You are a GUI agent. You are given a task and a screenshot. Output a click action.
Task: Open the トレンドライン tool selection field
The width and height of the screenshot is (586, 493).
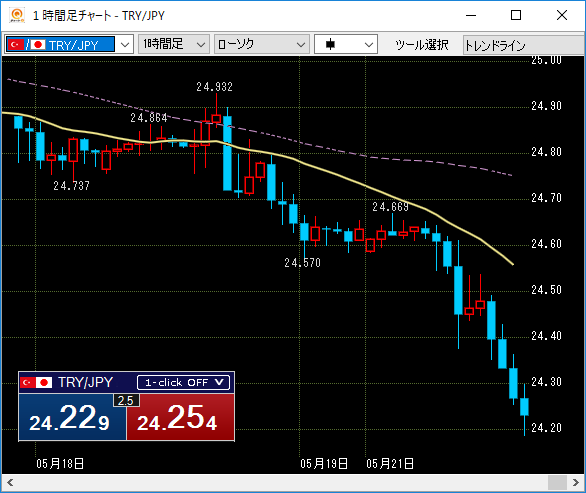point(523,45)
